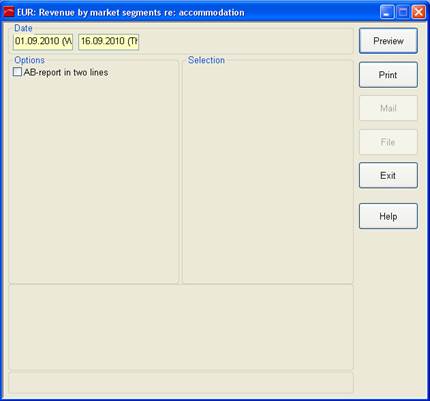Screen dimensions: 430x401
Task: Select the end date field 16.09.2010
Action: (x=108, y=42)
